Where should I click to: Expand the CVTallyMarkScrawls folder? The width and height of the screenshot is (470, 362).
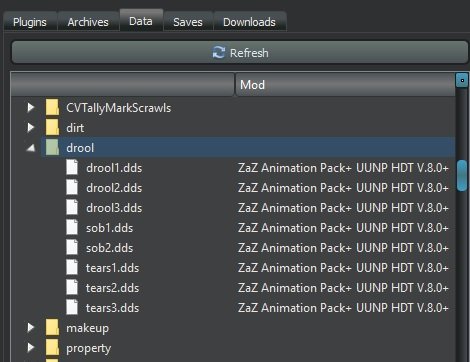coord(31,107)
